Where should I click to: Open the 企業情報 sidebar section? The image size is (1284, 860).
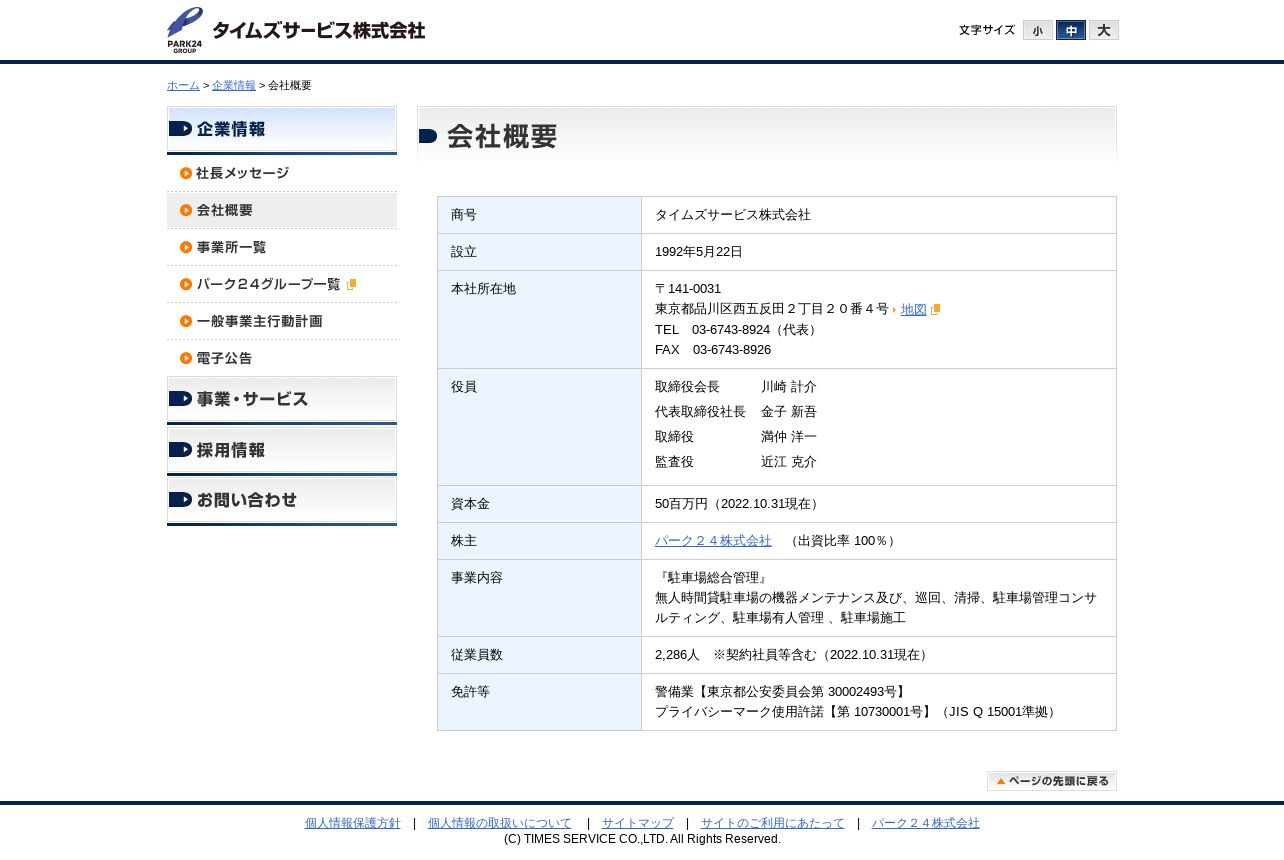point(282,130)
